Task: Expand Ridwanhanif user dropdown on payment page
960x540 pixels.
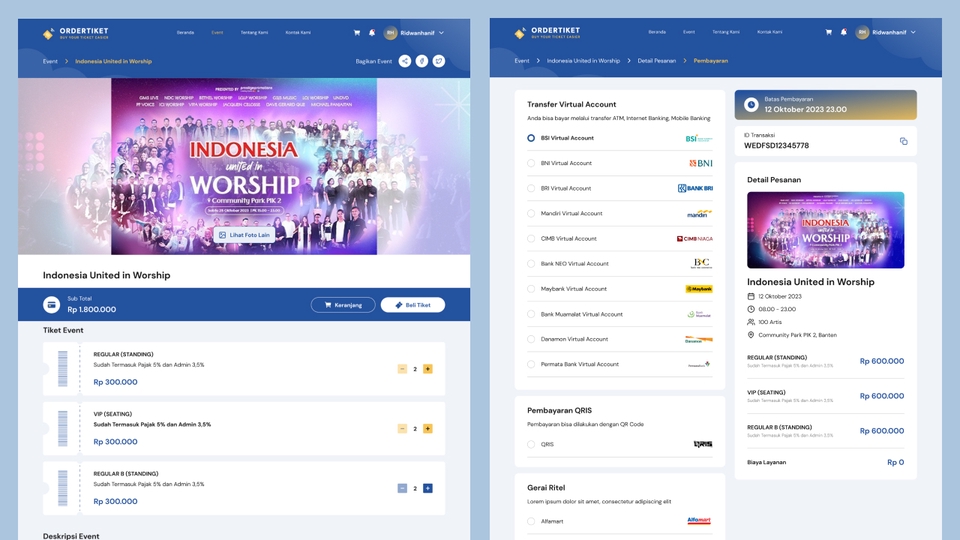Action: [913, 32]
